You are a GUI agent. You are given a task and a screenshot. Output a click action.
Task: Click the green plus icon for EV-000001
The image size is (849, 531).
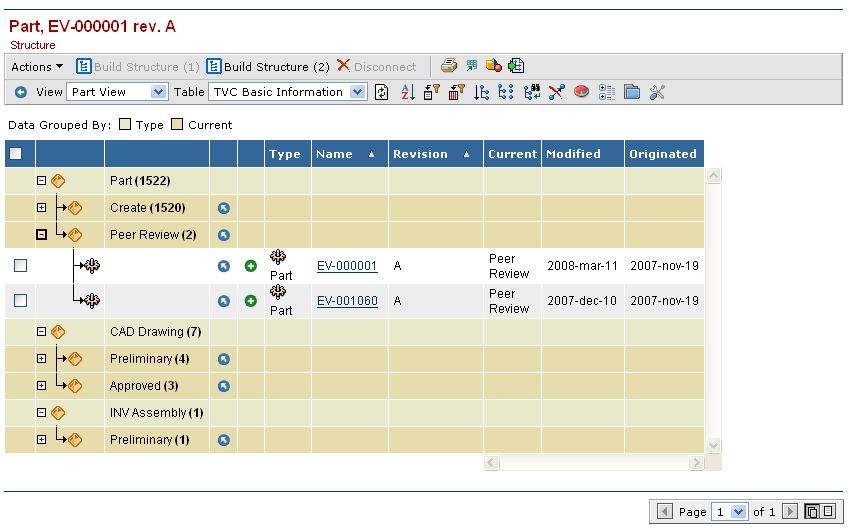click(x=250, y=266)
